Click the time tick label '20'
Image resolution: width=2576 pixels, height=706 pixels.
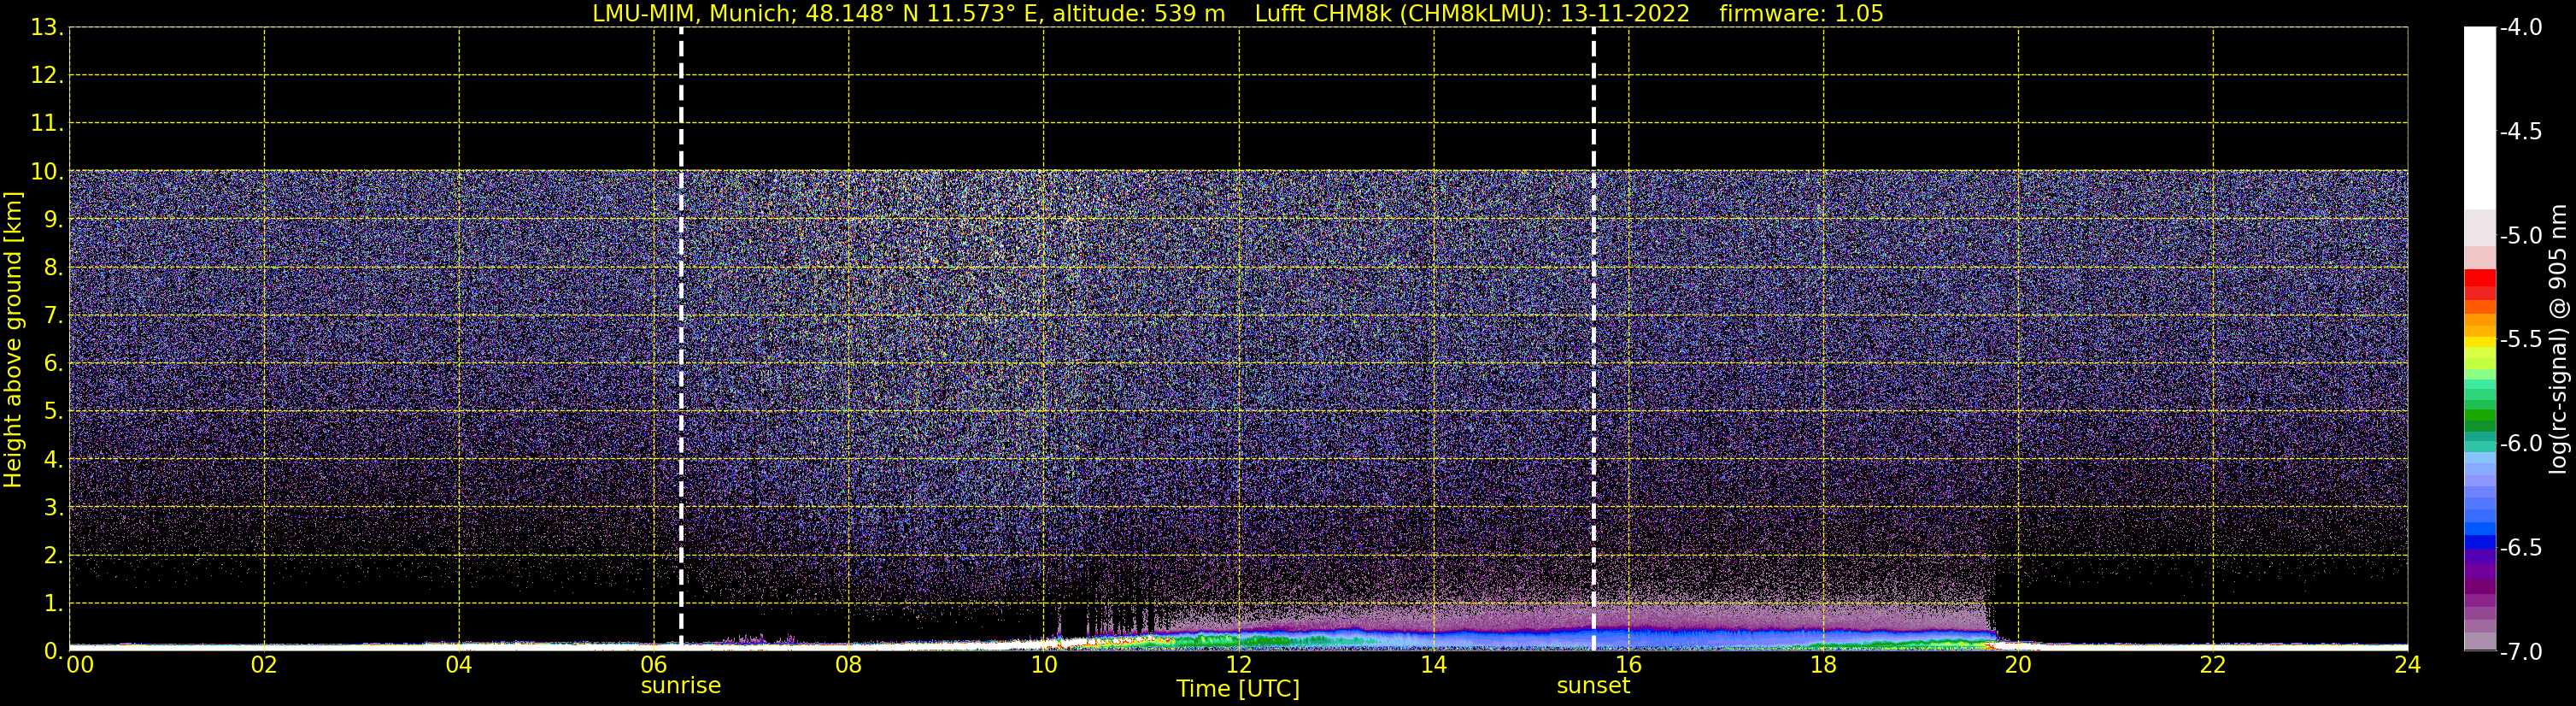tap(2018, 665)
